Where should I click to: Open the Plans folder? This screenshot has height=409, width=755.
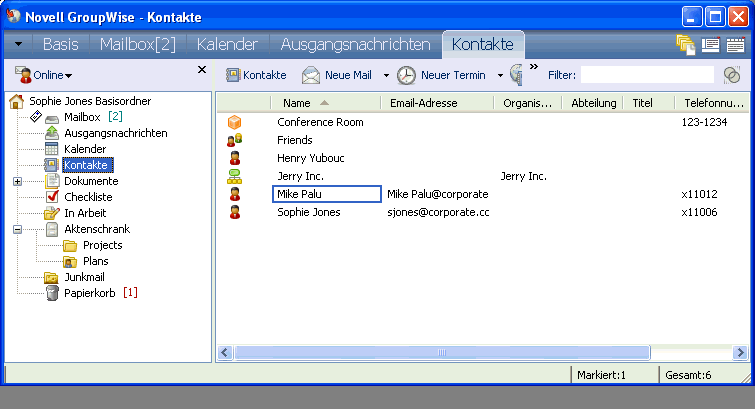pos(95,261)
